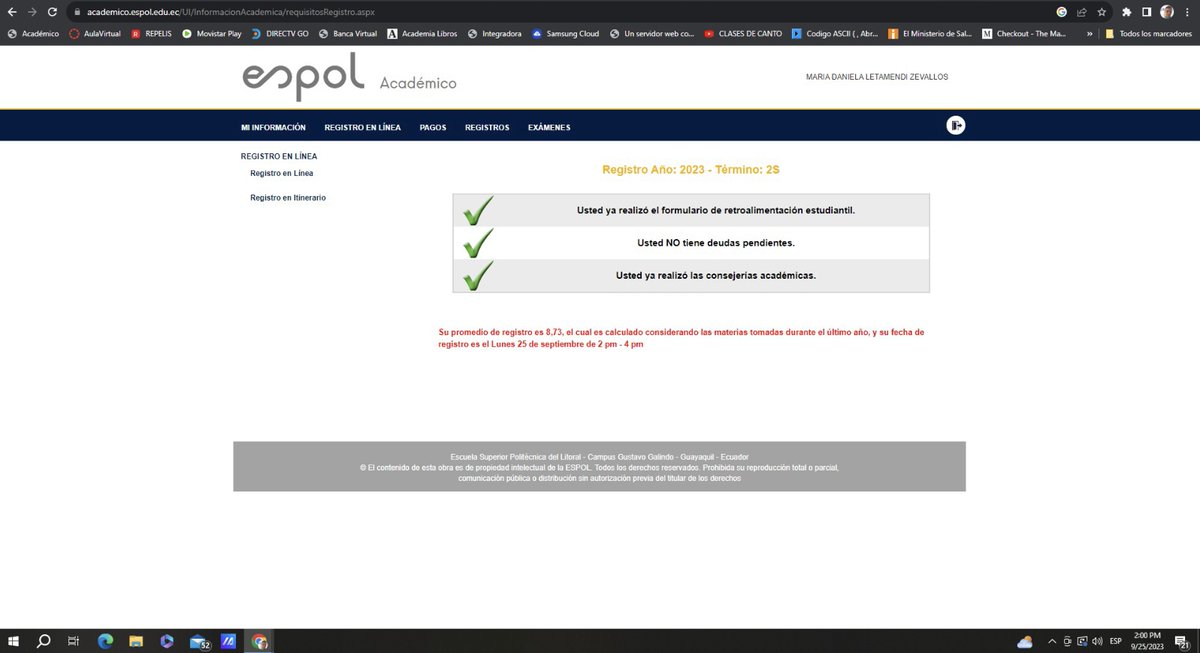1200x653 pixels.
Task: Open the Registro en Itinerario sidebar link
Action: click(288, 198)
